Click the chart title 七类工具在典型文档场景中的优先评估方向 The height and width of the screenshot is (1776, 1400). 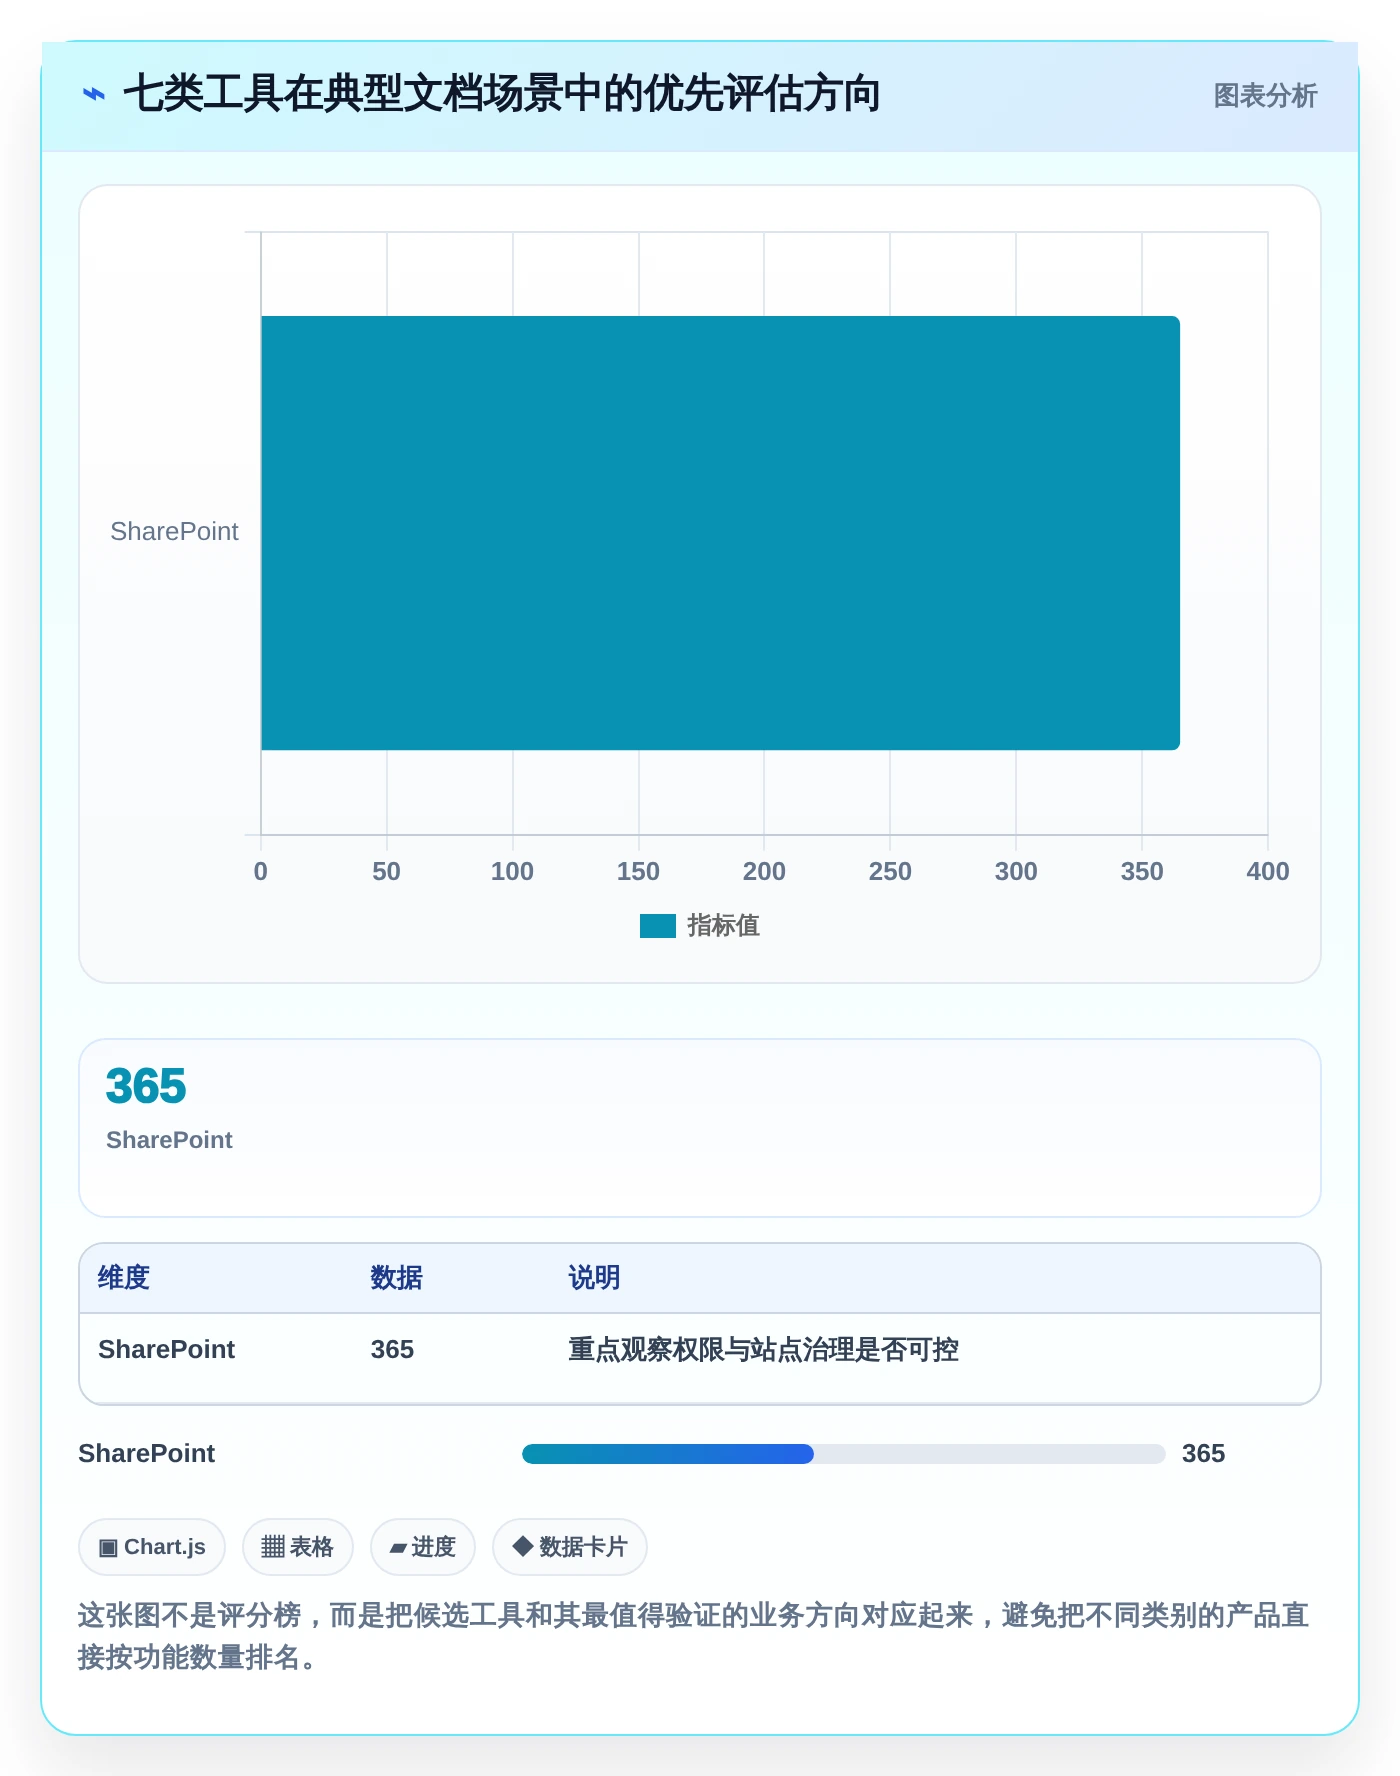pos(501,94)
